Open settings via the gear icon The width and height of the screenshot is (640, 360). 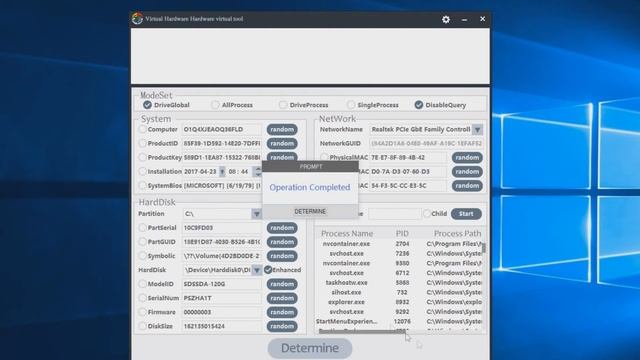pyautogui.click(x=446, y=19)
